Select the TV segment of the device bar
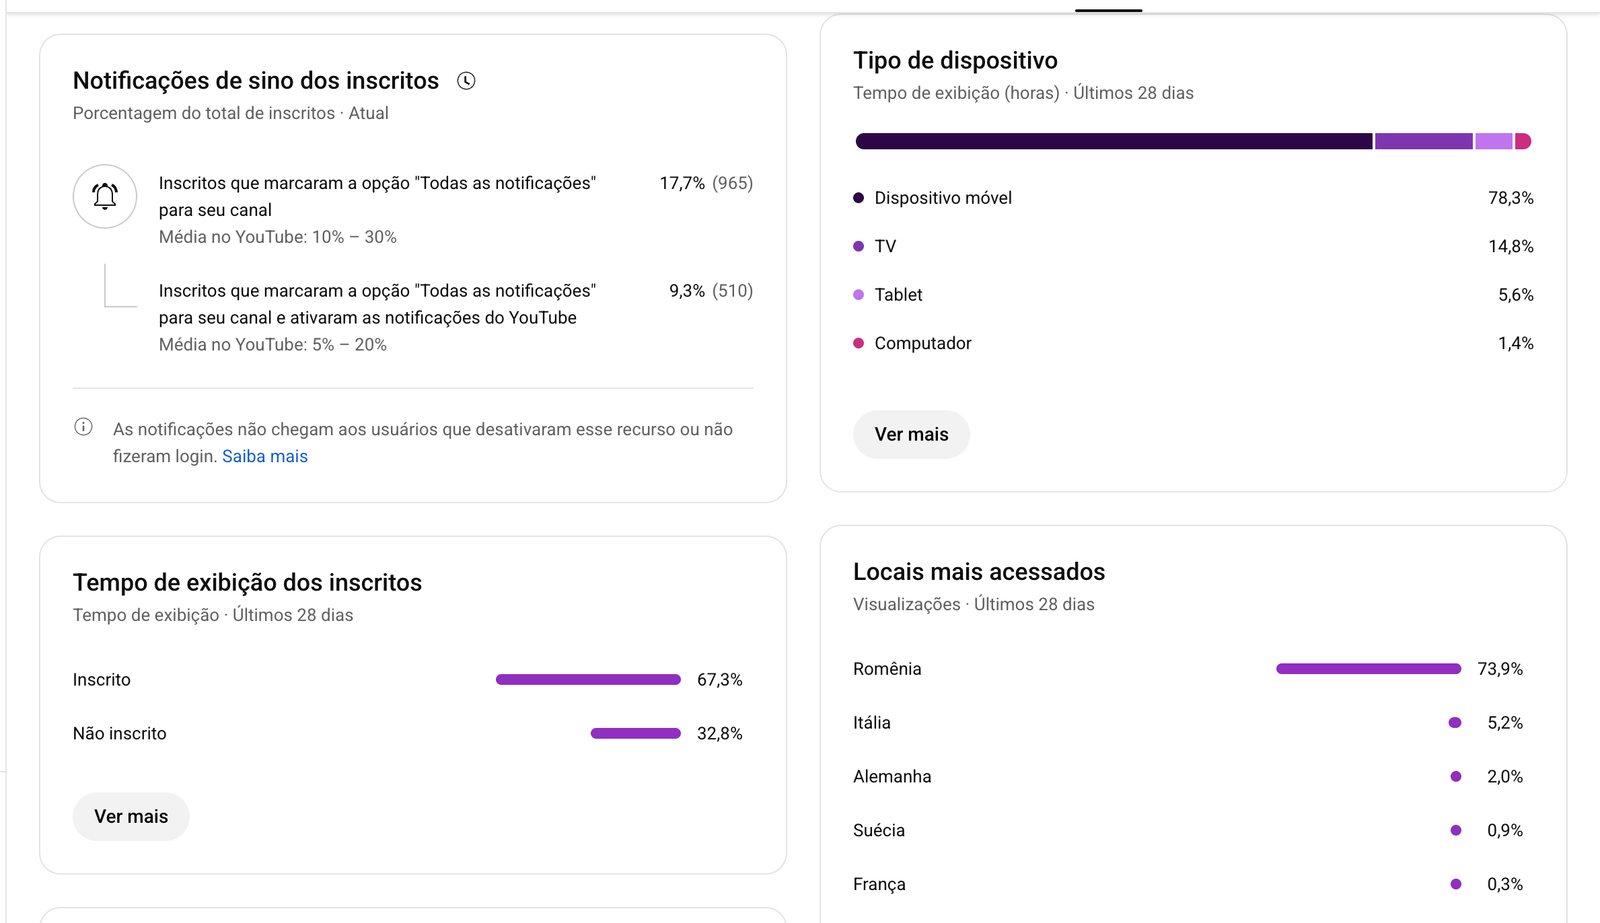This screenshot has height=923, width=1600. coord(1423,142)
